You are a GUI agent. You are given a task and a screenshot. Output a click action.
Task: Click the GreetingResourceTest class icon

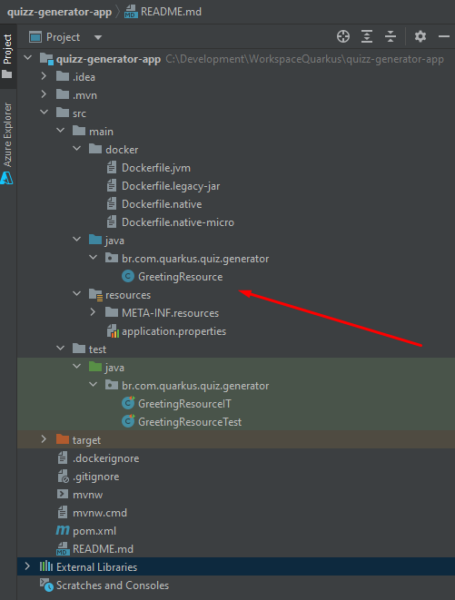(x=128, y=421)
